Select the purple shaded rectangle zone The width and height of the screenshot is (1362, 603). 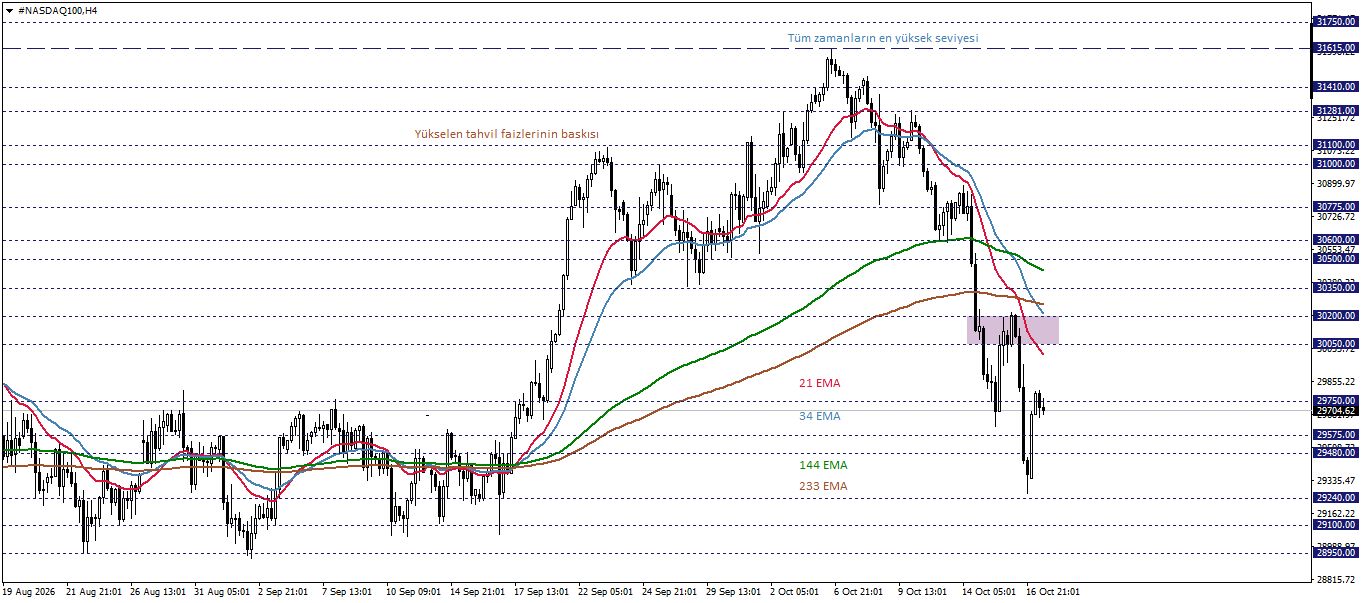coord(1013,329)
